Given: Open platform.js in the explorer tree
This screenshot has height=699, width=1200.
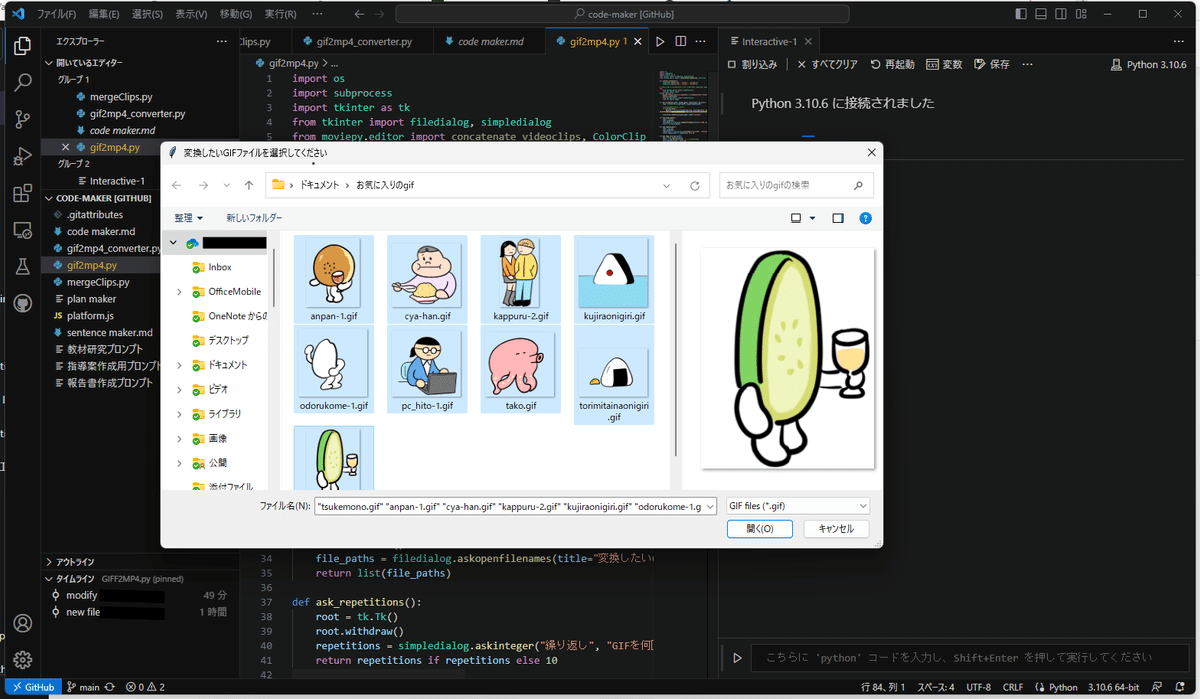Looking at the screenshot, I should [x=91, y=316].
